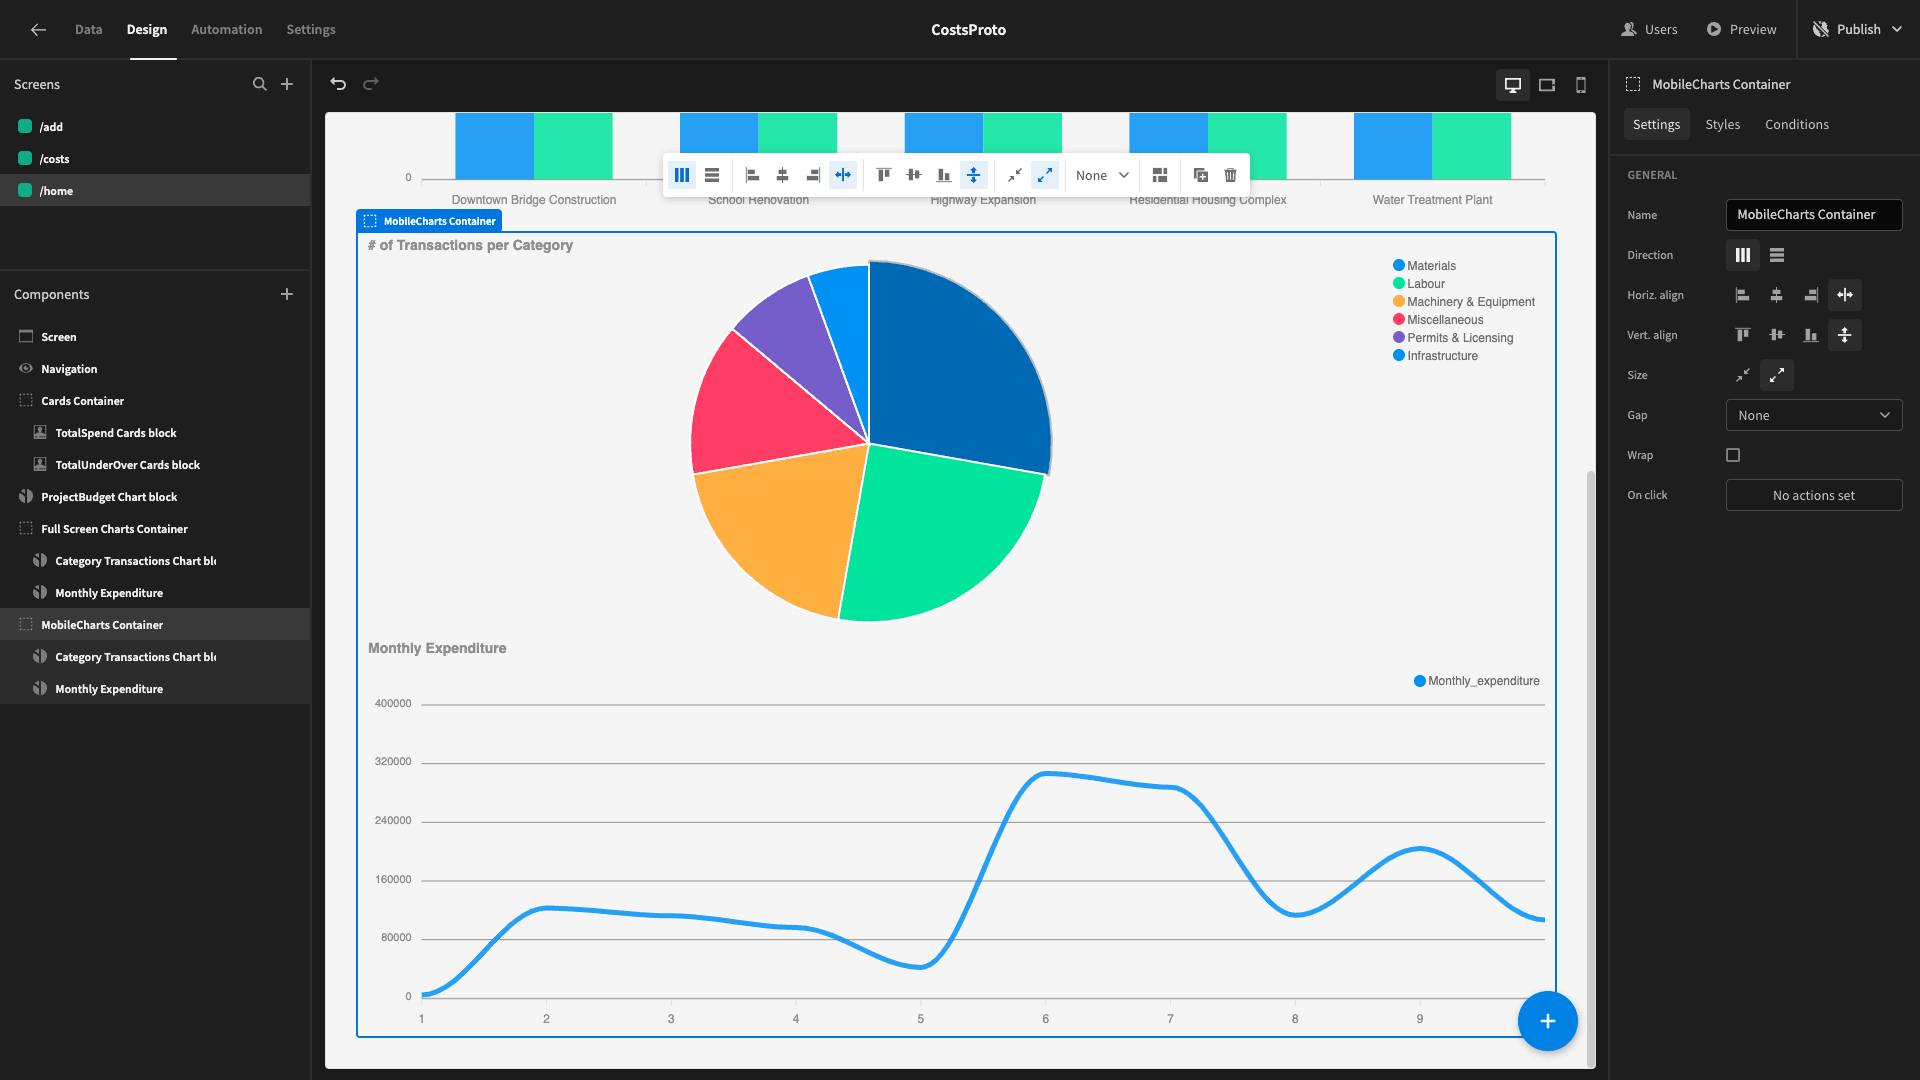The image size is (1920, 1080).
Task: Add a new component with plus icon
Action: (x=287, y=294)
